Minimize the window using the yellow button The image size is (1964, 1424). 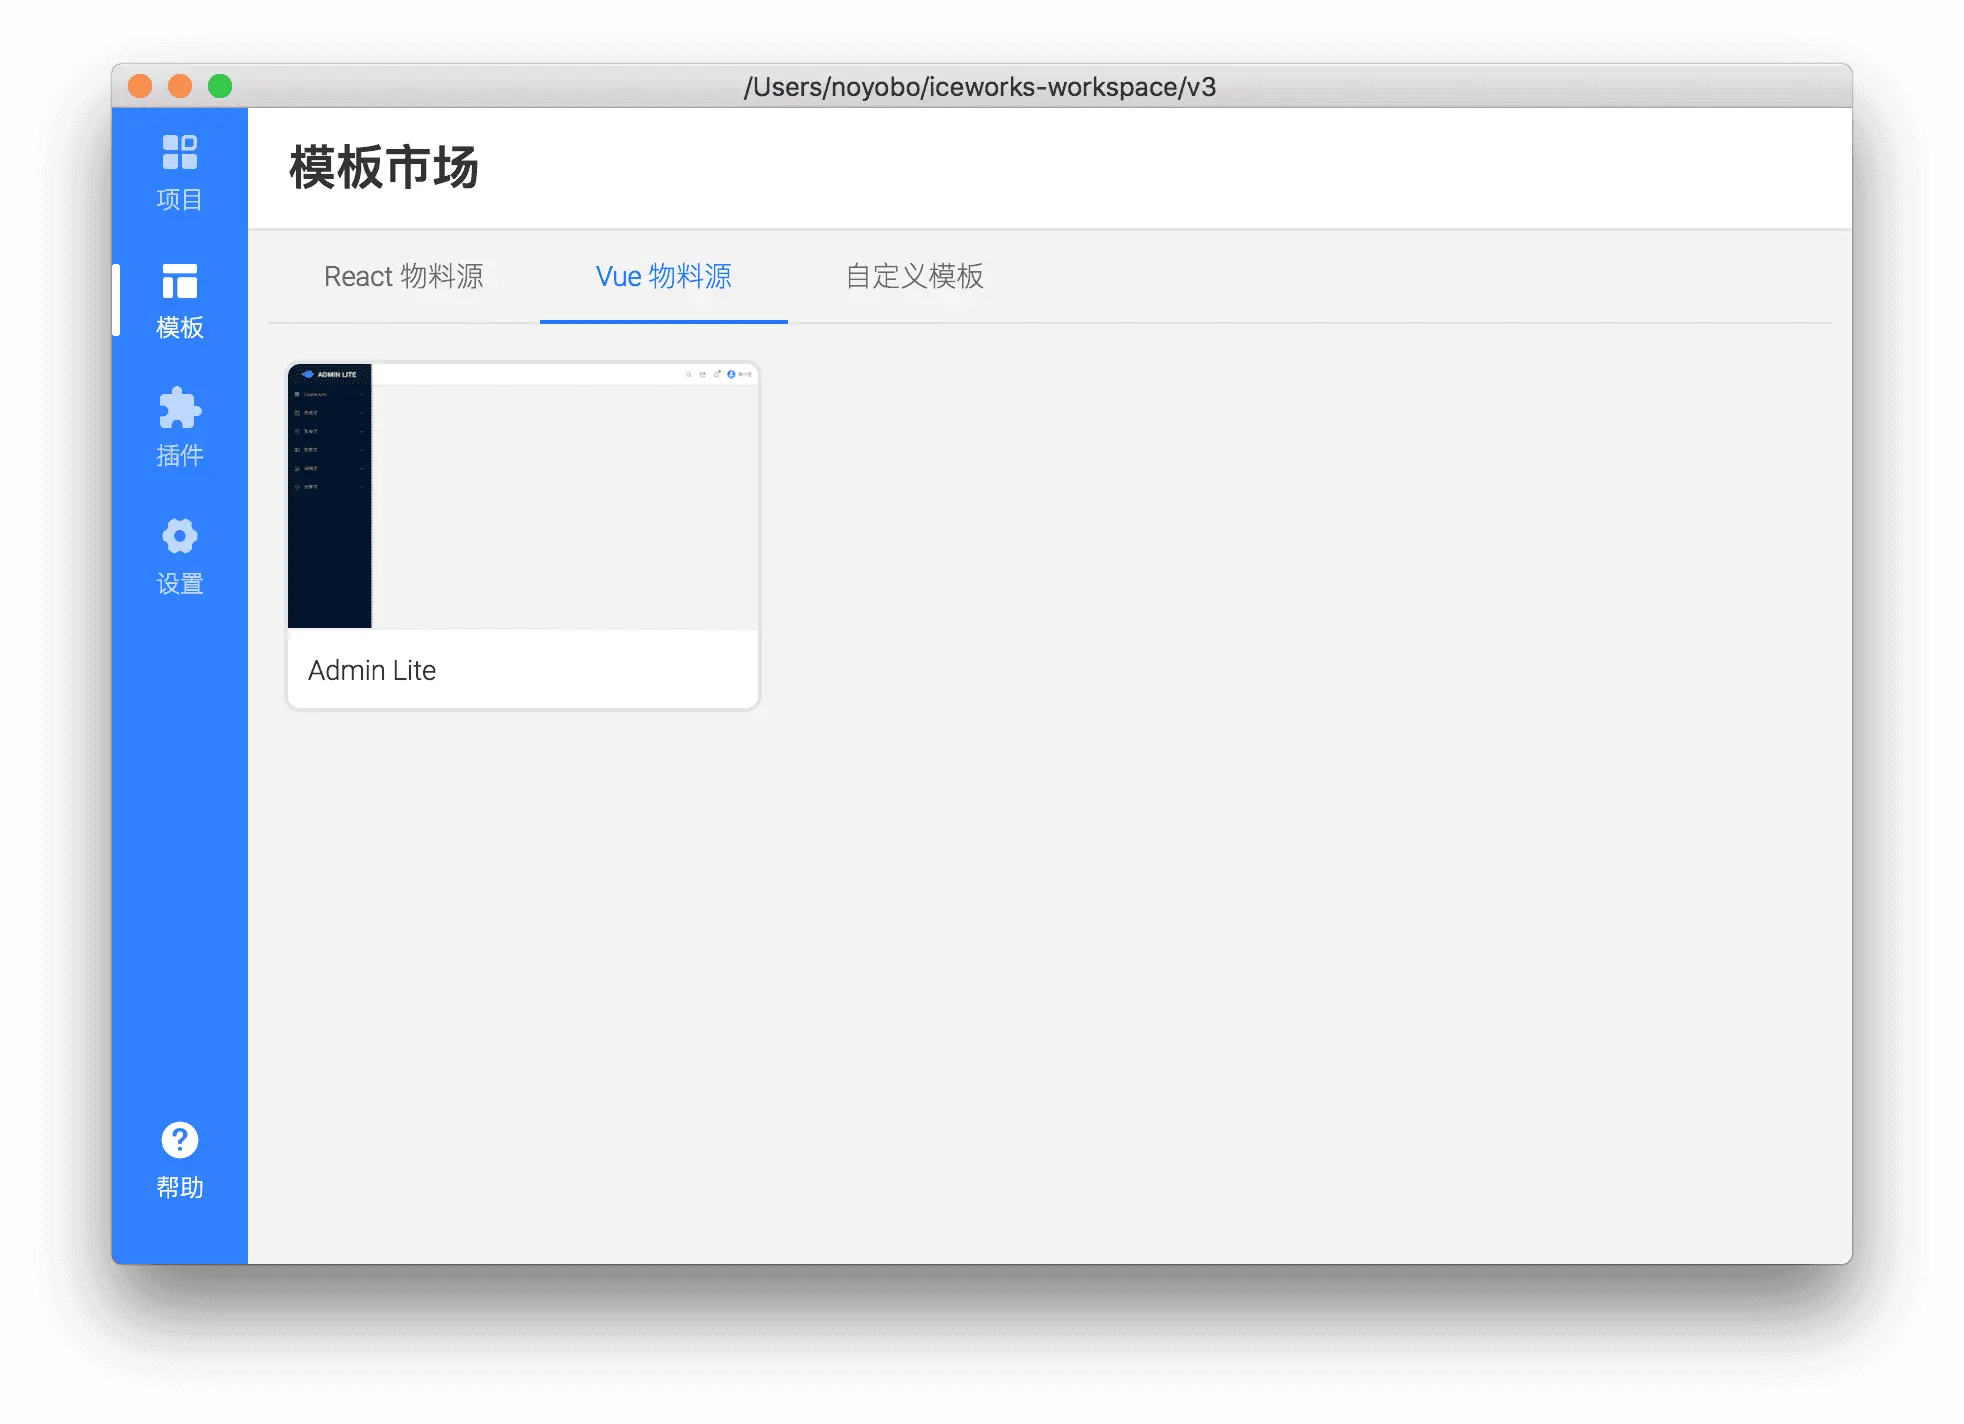coord(180,87)
